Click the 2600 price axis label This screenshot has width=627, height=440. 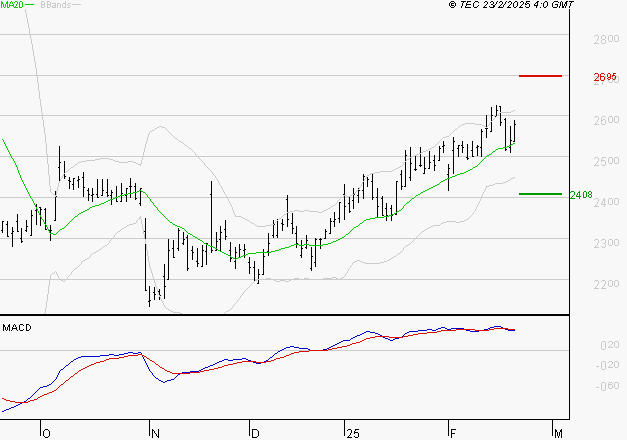click(x=606, y=120)
